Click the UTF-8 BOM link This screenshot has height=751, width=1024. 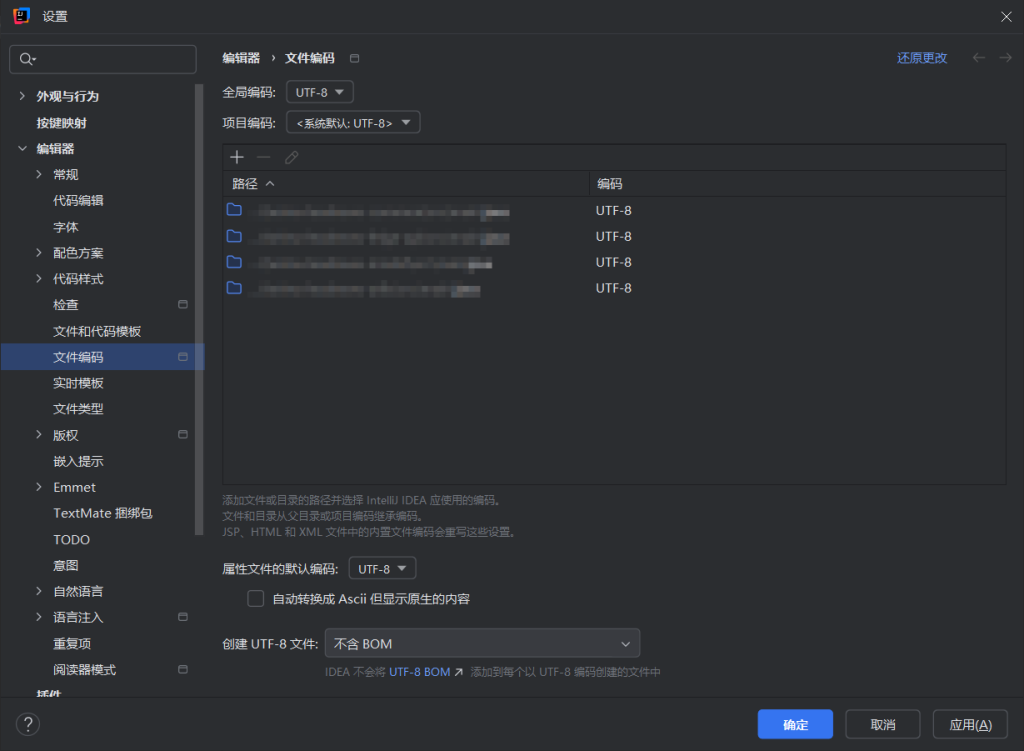click(x=420, y=672)
